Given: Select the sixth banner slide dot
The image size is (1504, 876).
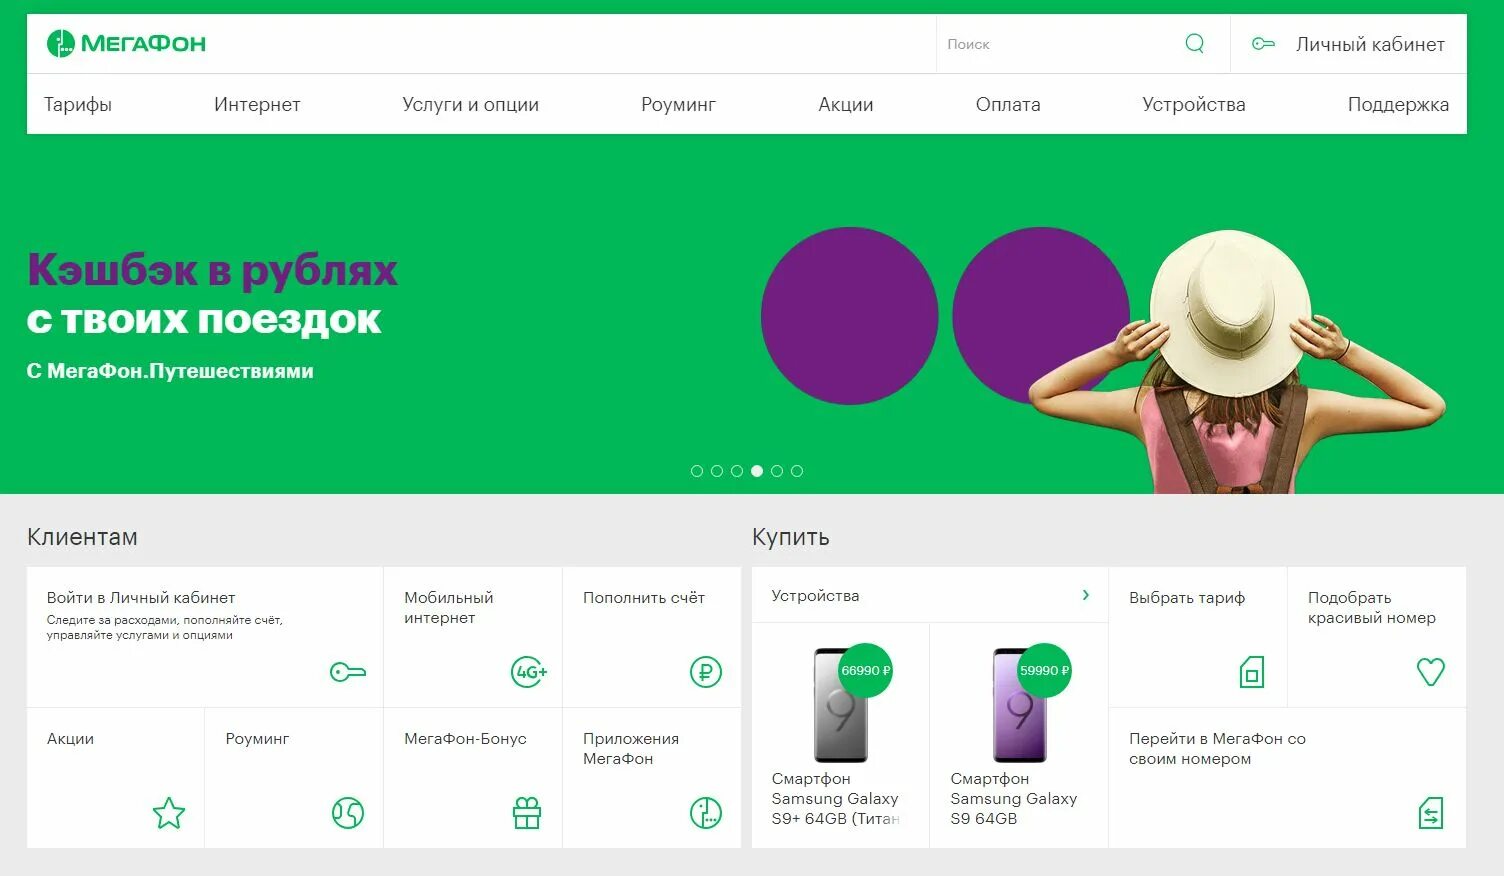Looking at the screenshot, I should 797,471.
